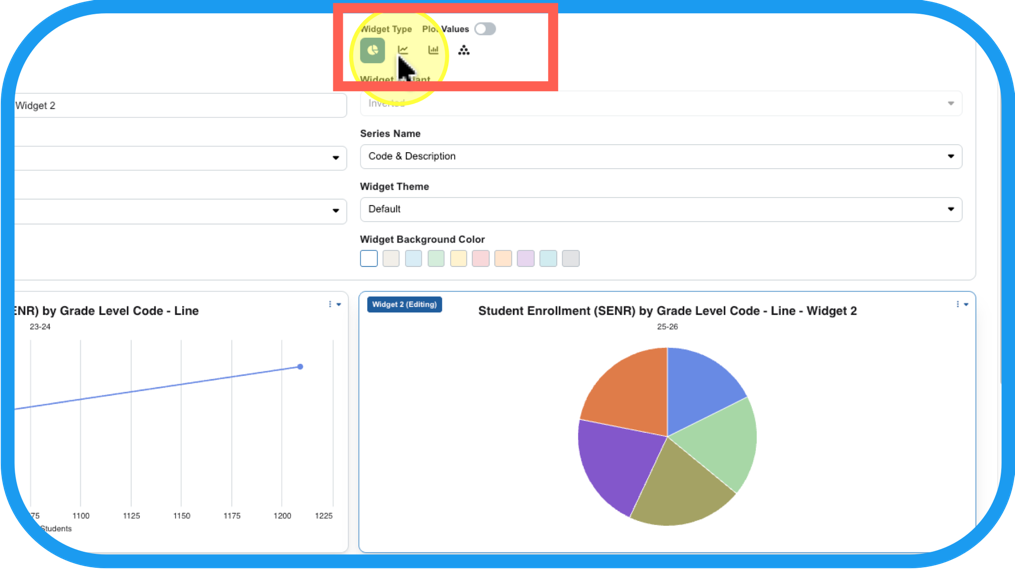Image resolution: width=1015 pixels, height=569 pixels.
Task: Switch widget type to line chart
Action: [403, 50]
